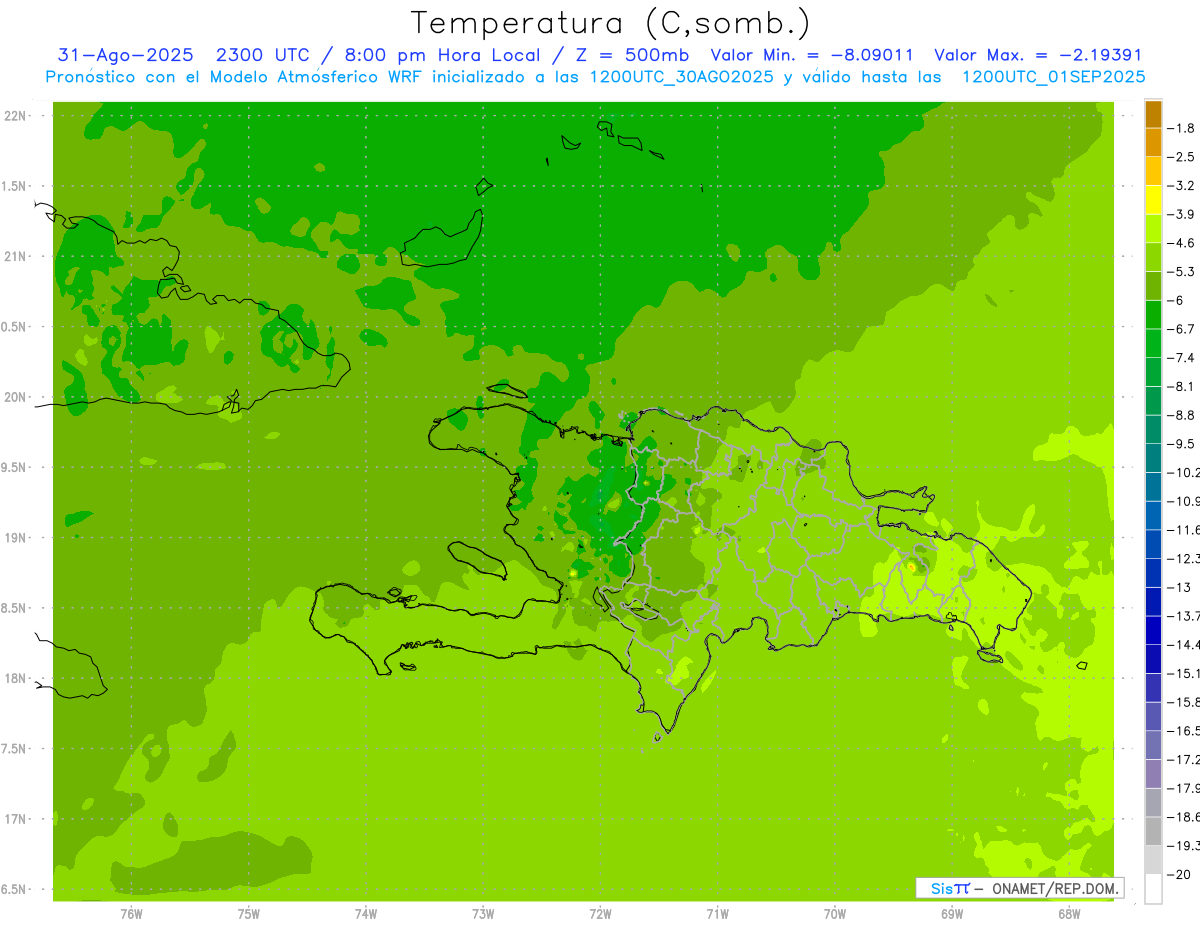Click the '17N' latitude label

pos(16,819)
